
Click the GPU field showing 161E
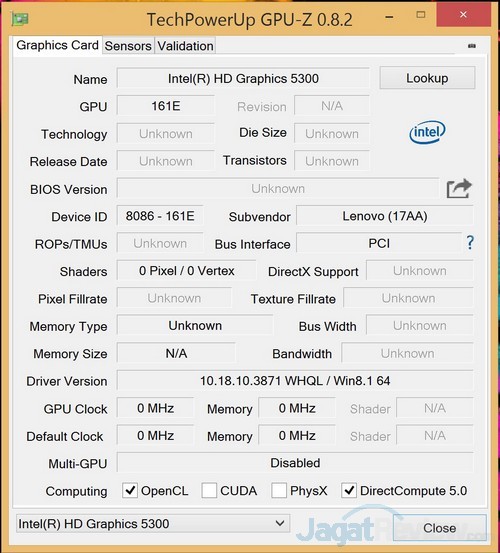[x=166, y=106]
